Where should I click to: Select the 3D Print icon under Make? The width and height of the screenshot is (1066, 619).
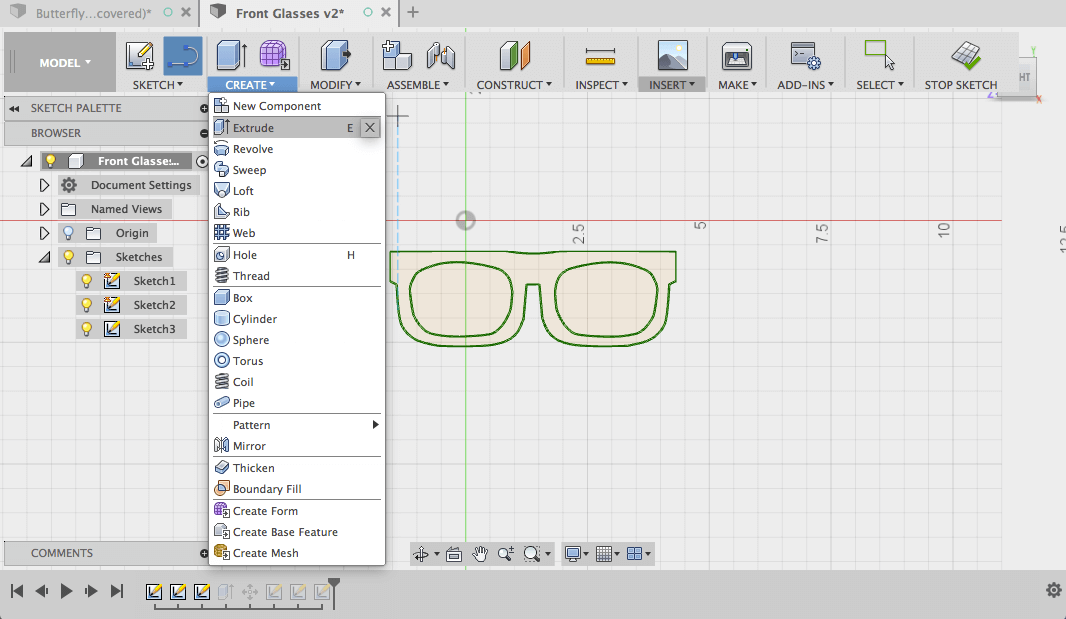(x=736, y=55)
